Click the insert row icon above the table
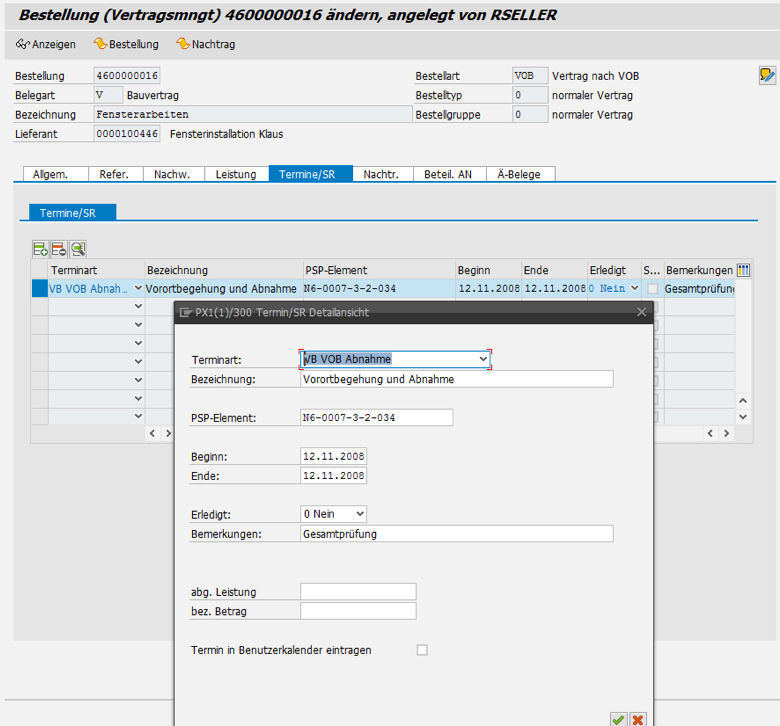780x726 pixels. point(40,249)
